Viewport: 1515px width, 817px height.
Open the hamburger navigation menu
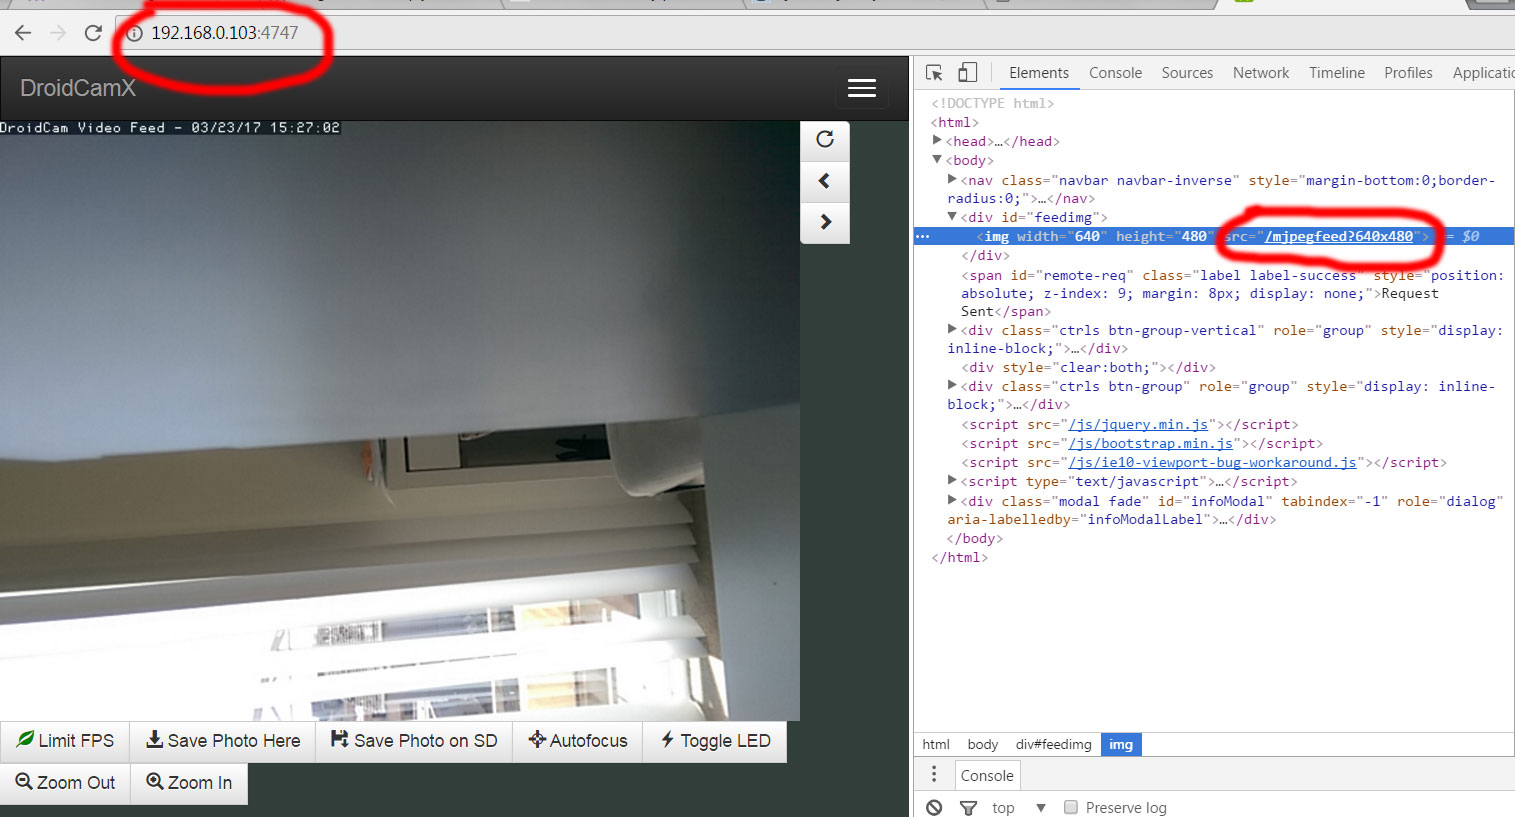[861, 88]
